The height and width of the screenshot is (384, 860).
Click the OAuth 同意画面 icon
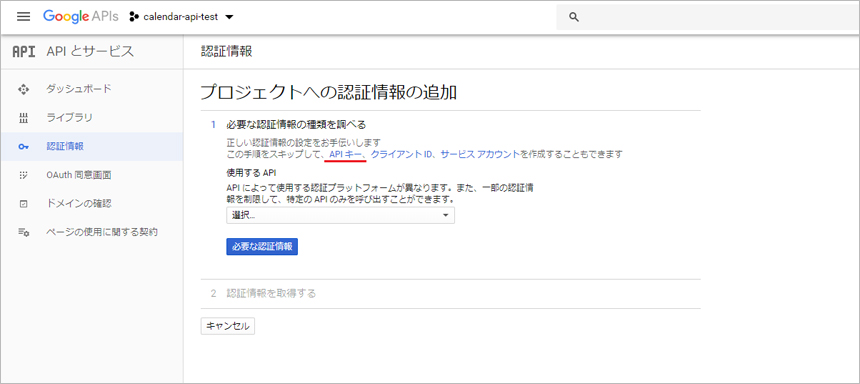pos(23,175)
